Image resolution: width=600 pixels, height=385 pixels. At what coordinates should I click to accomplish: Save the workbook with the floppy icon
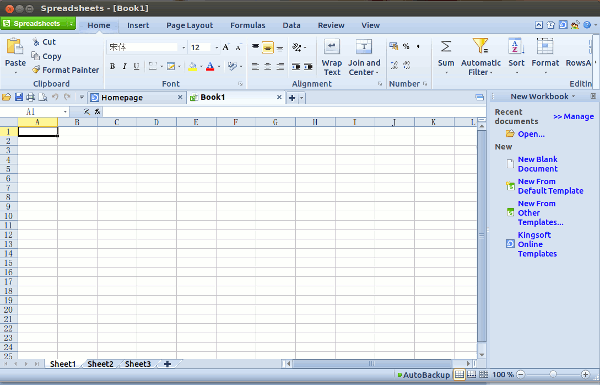pos(19,97)
